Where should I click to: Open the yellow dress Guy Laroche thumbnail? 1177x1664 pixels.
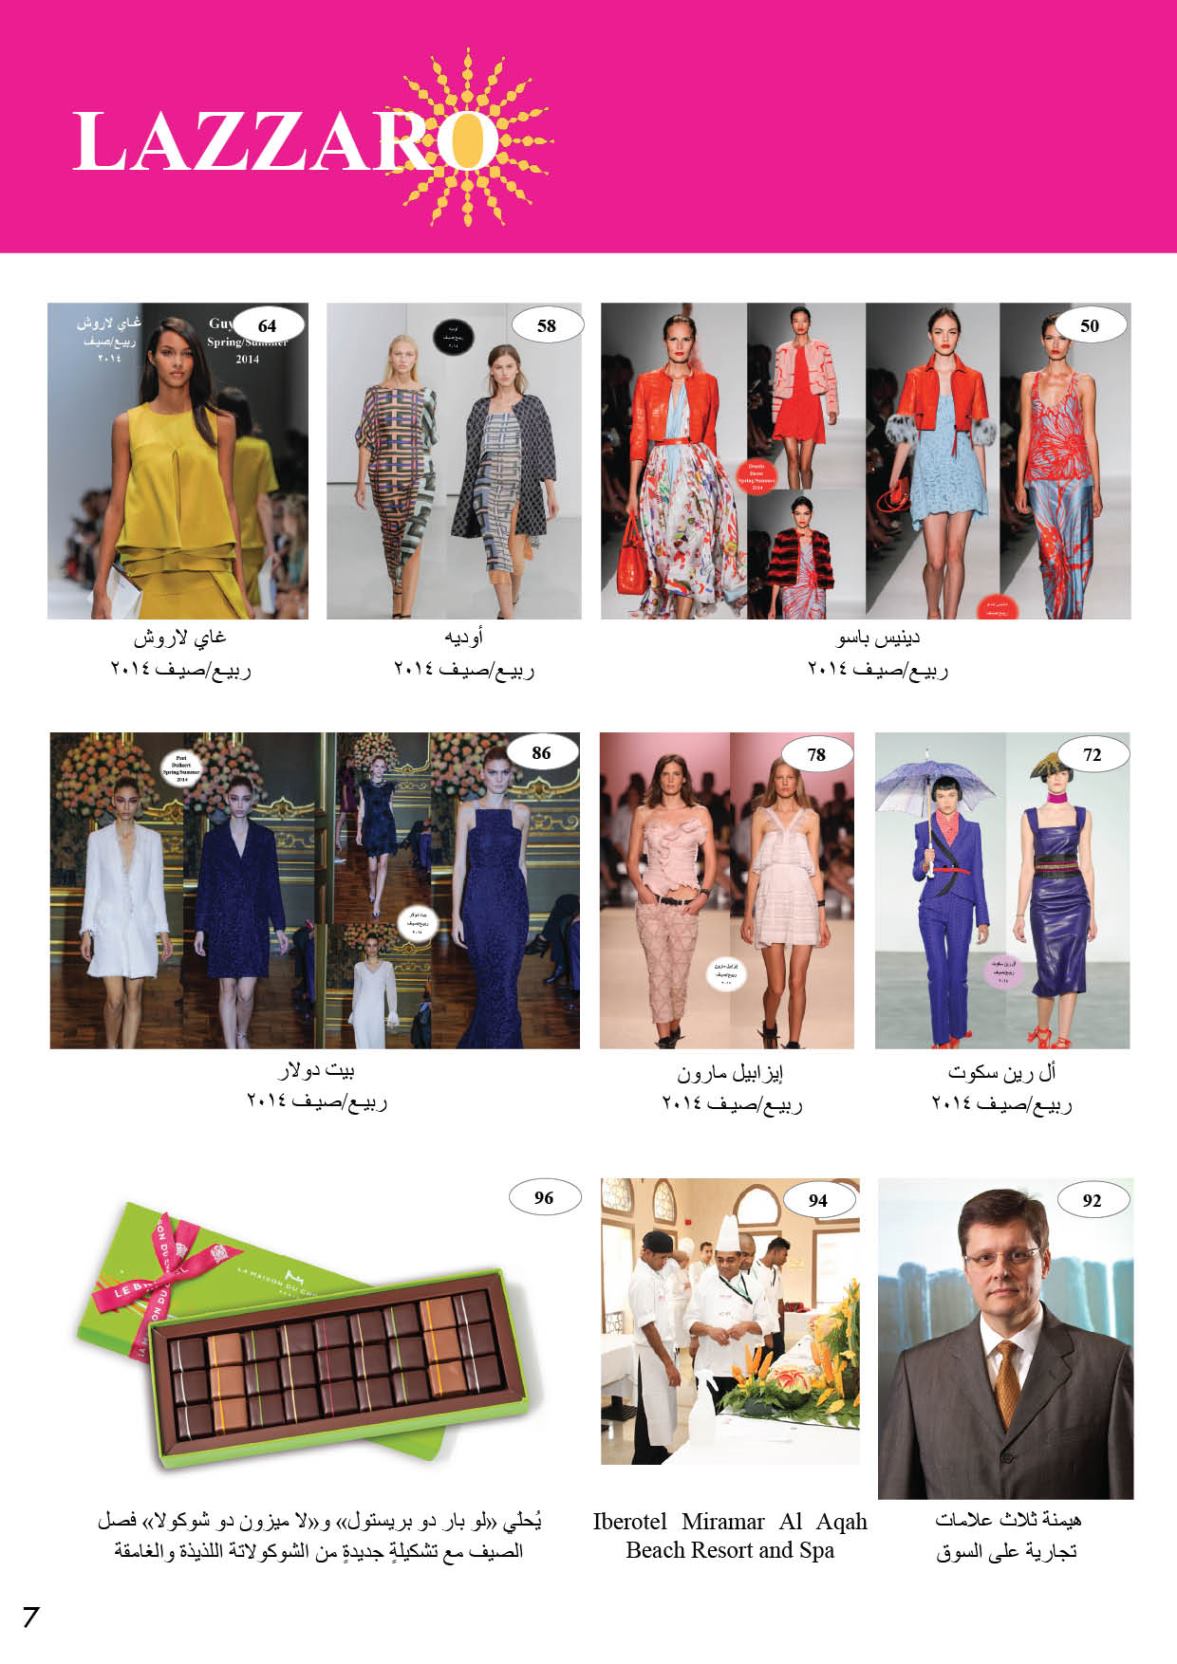178,461
